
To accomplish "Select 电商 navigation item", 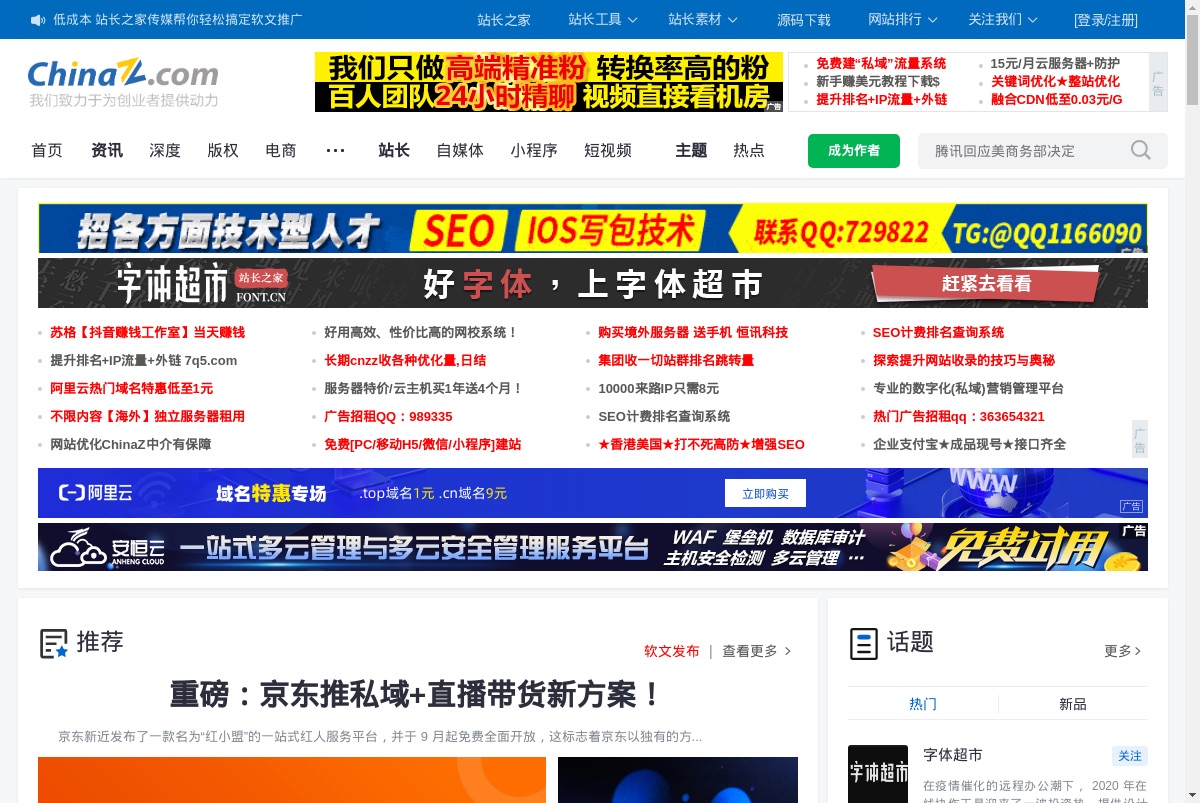I will click(281, 150).
